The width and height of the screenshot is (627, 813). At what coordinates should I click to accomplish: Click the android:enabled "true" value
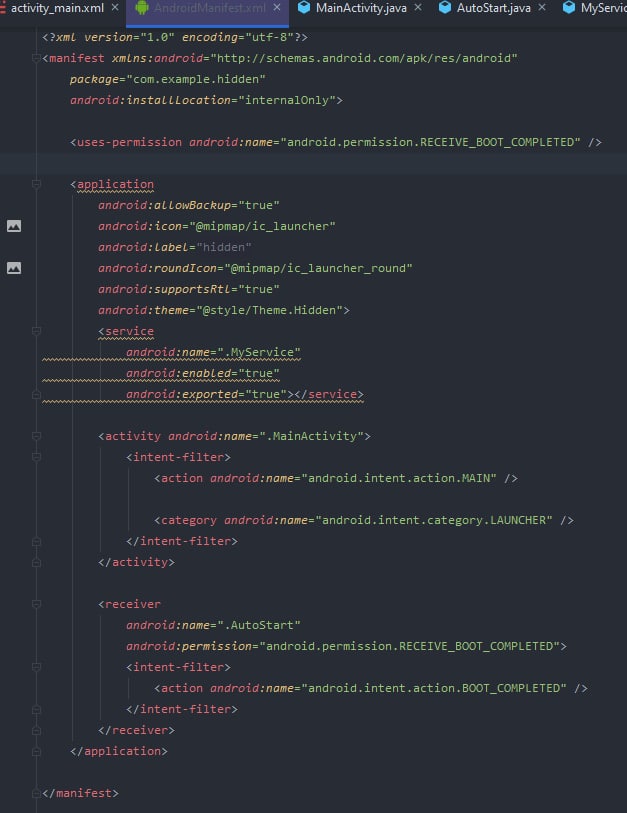pos(259,373)
